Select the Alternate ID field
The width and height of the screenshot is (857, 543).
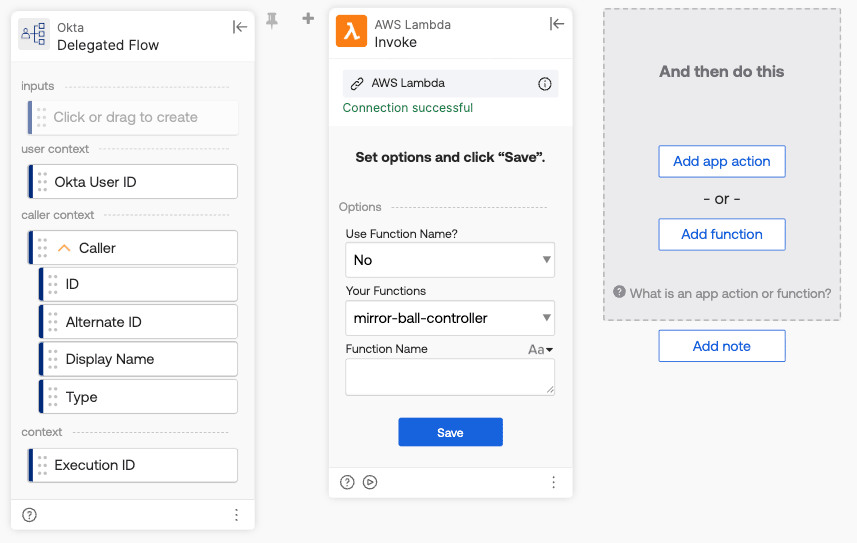click(x=138, y=322)
